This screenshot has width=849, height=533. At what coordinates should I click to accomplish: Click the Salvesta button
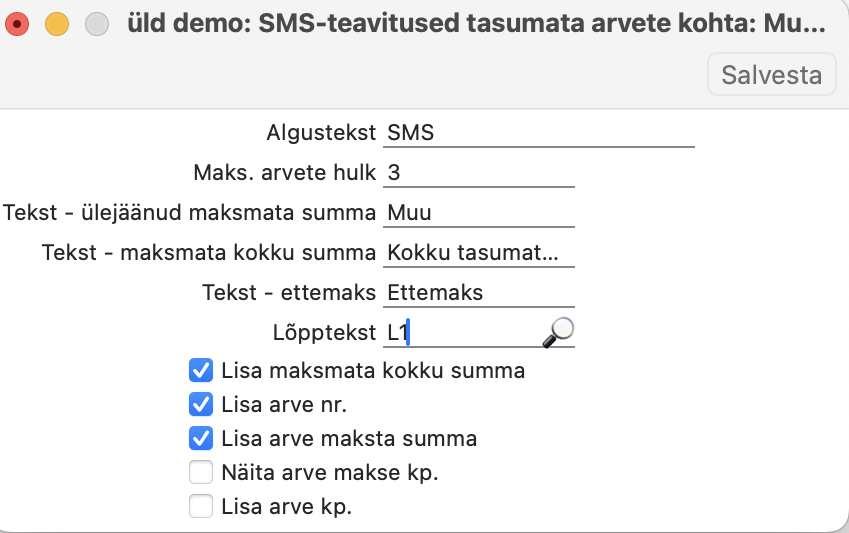tap(771, 75)
